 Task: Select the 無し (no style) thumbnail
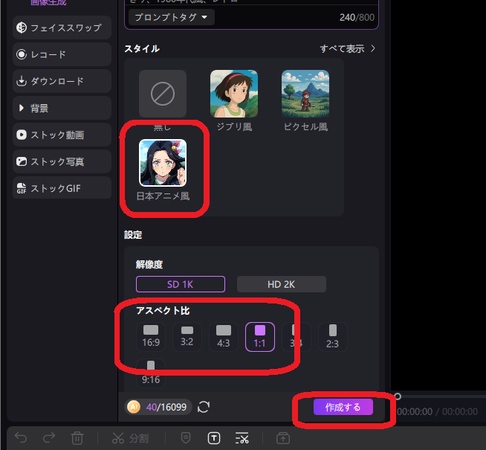pos(163,94)
